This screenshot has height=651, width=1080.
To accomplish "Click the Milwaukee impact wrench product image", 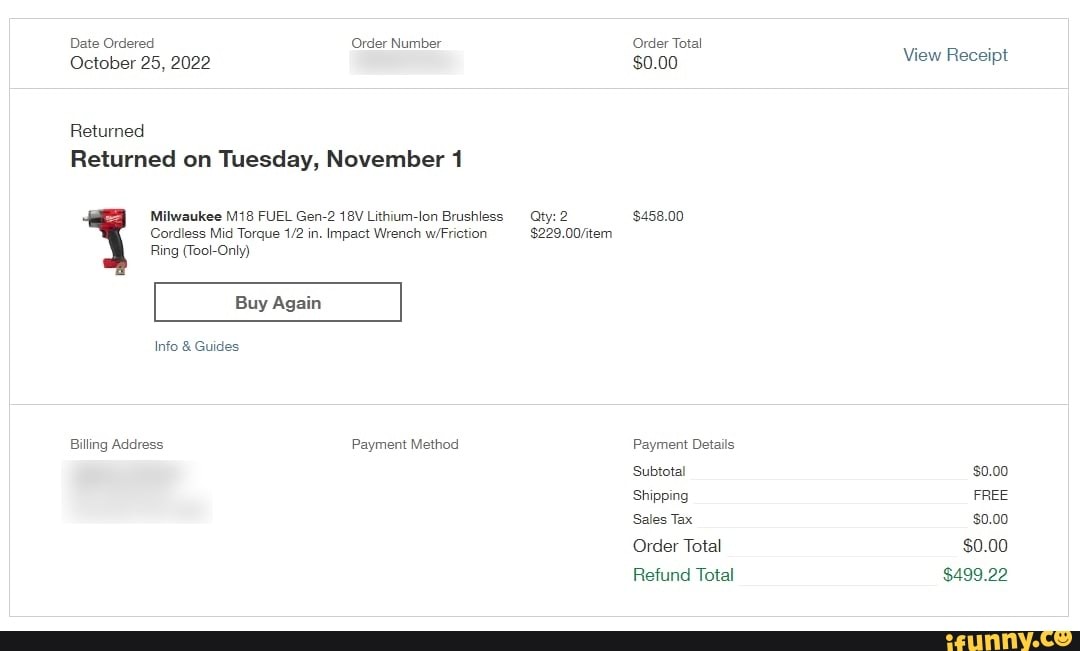I will click(106, 239).
